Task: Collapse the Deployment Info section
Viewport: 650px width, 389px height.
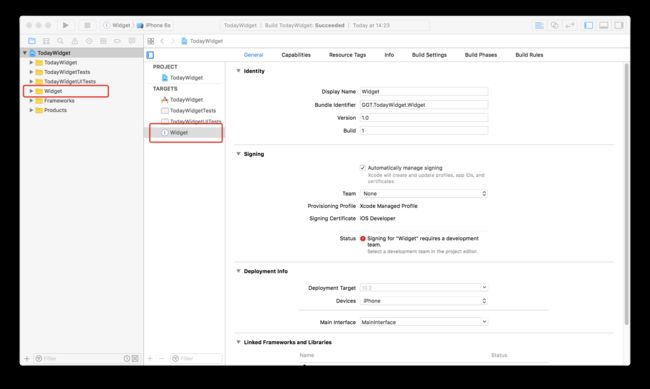Action: click(x=238, y=271)
